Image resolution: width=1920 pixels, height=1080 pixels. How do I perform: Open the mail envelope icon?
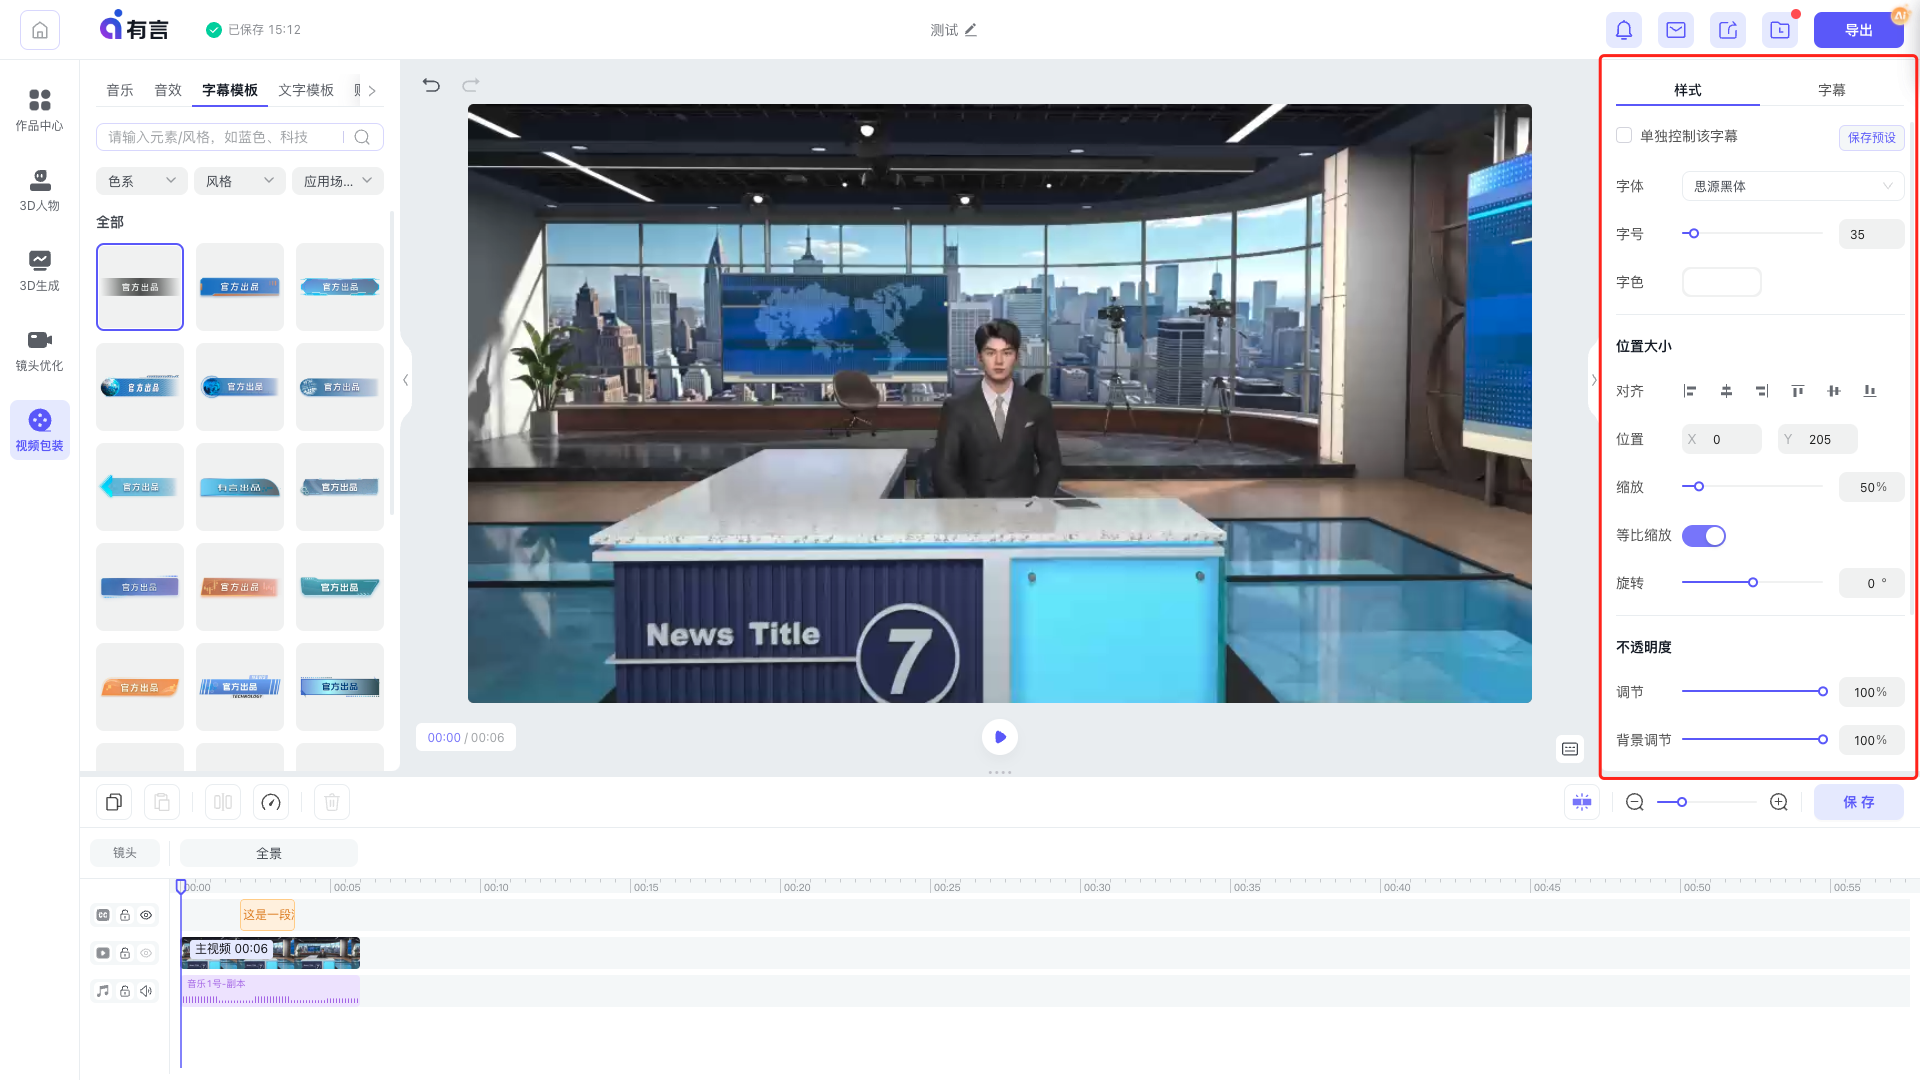pos(1676,30)
